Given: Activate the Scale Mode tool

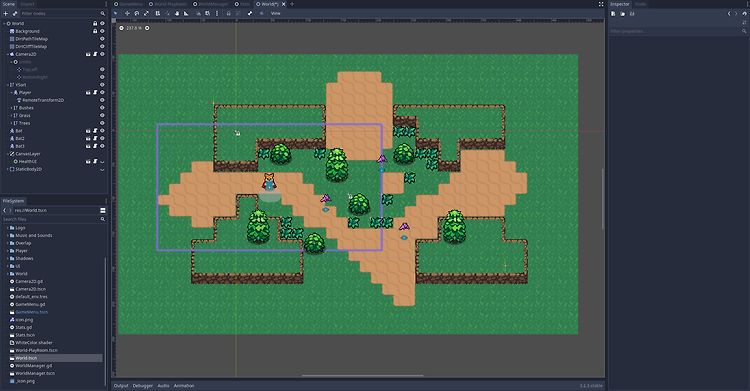Looking at the screenshot, I should (x=146, y=13).
